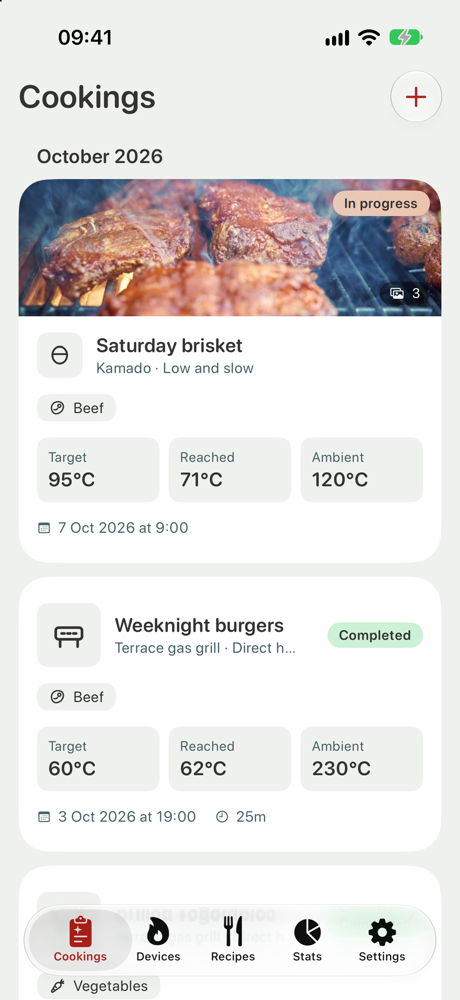
Task: Tap the Kamado grill icon beside Saturday brisket
Action: tap(59, 355)
